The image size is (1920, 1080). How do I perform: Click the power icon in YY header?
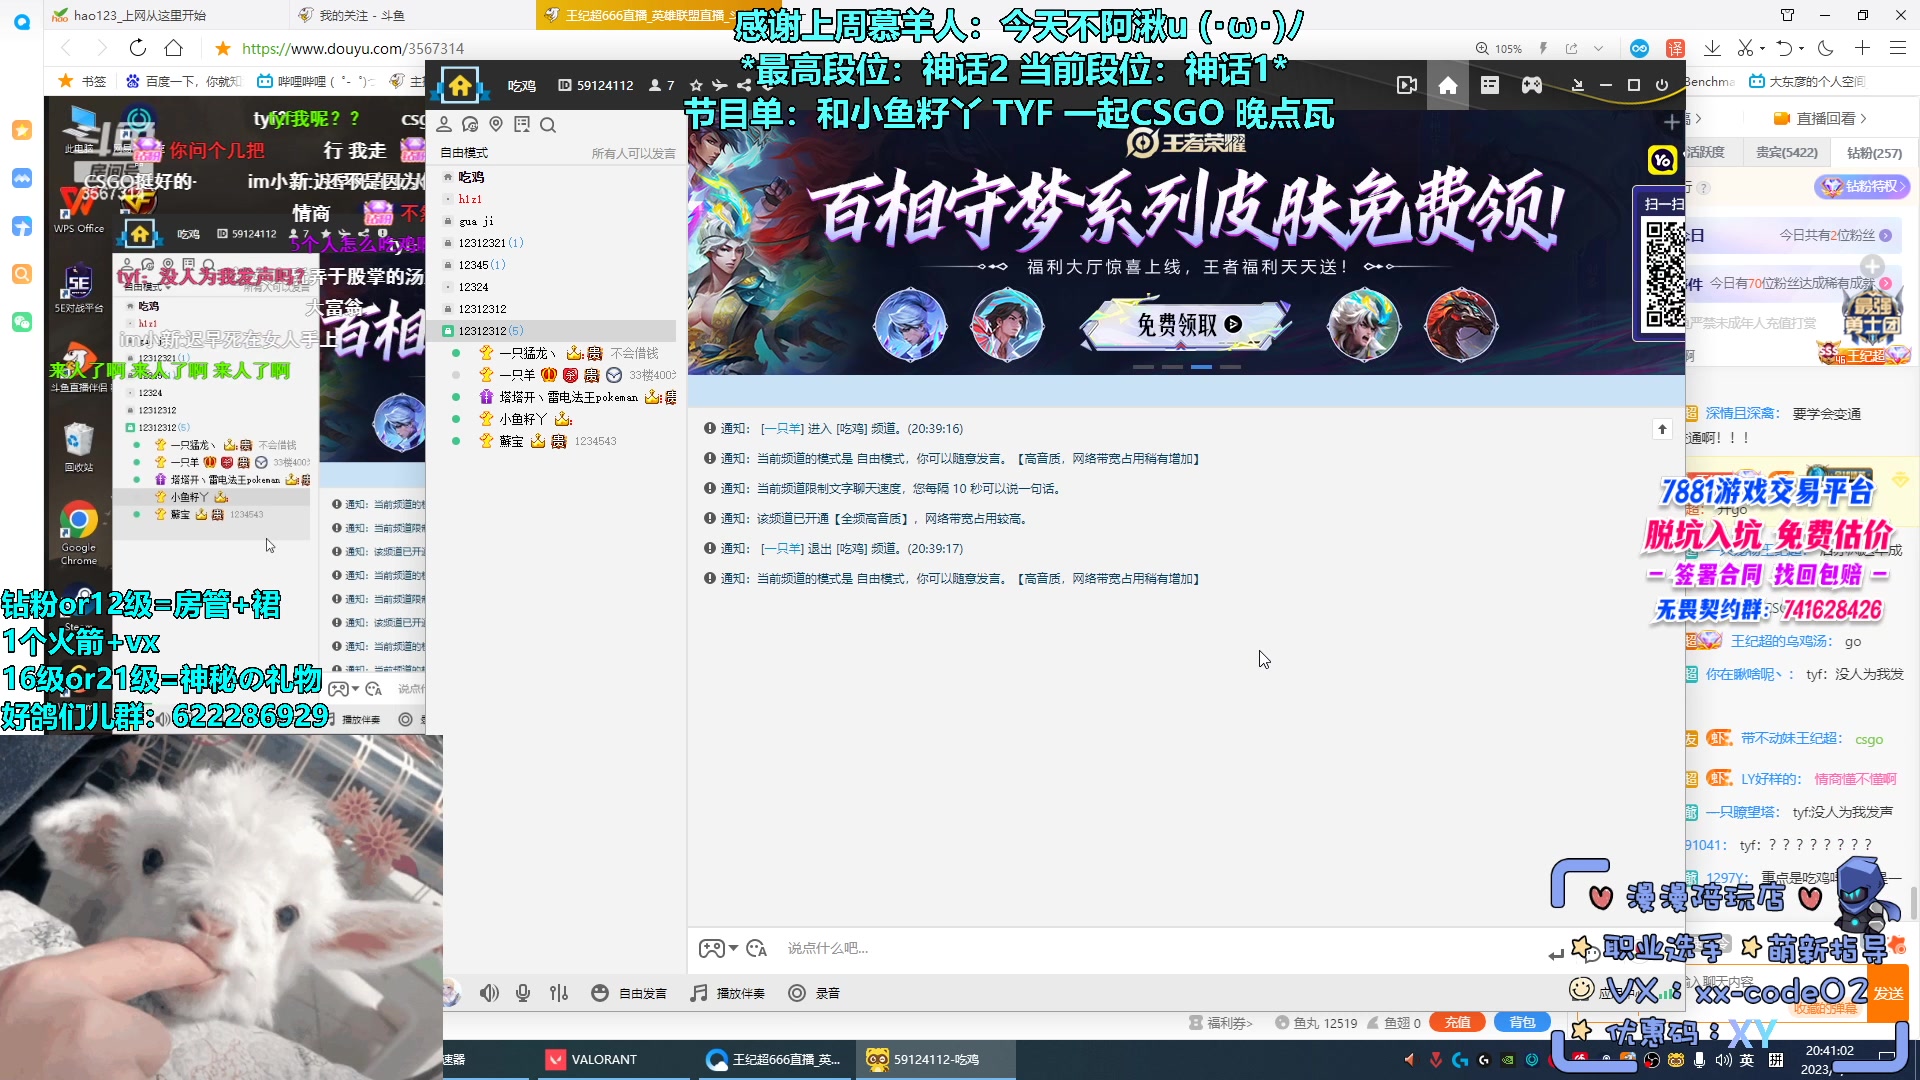[1662, 86]
